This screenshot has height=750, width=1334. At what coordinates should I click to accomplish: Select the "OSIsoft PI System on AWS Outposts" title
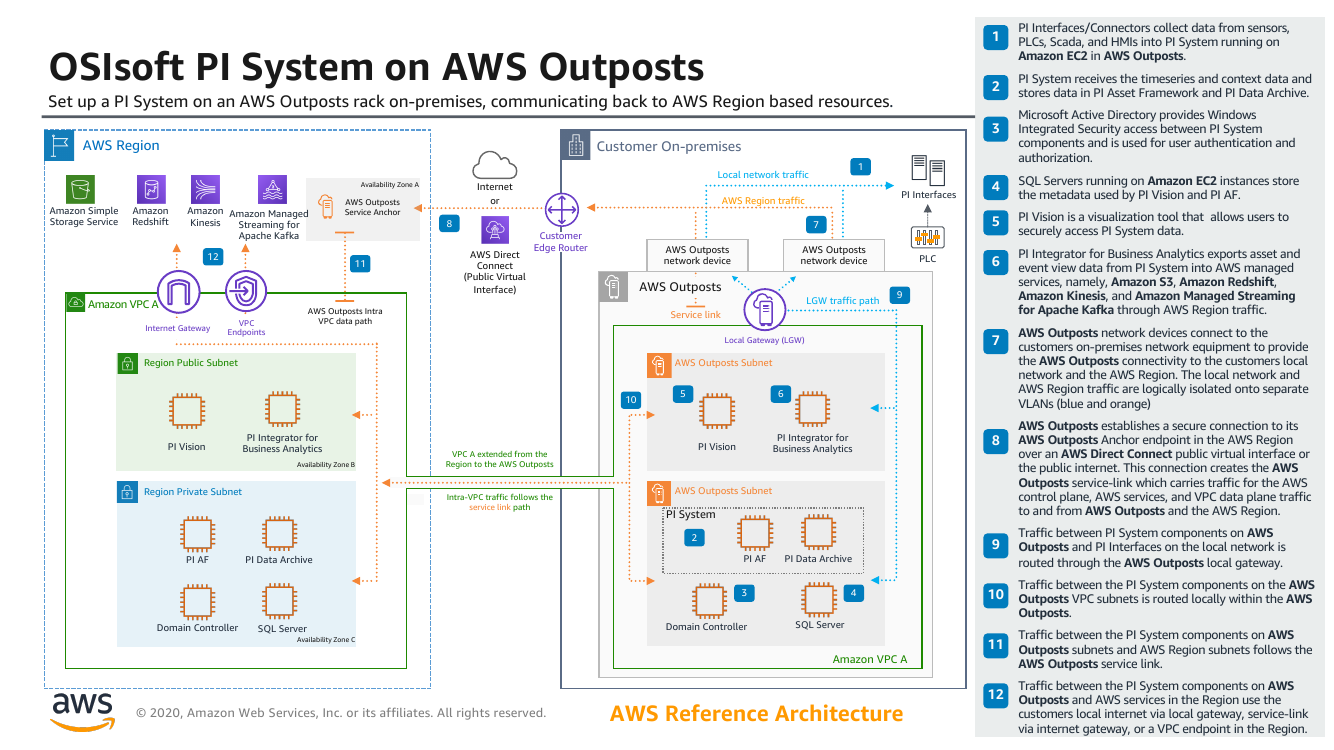click(x=377, y=68)
